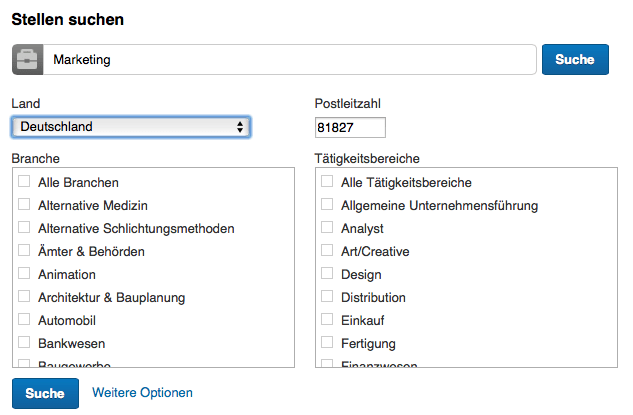Check the Art/Creative checkbox
The image size is (633, 415).
pos(327,250)
